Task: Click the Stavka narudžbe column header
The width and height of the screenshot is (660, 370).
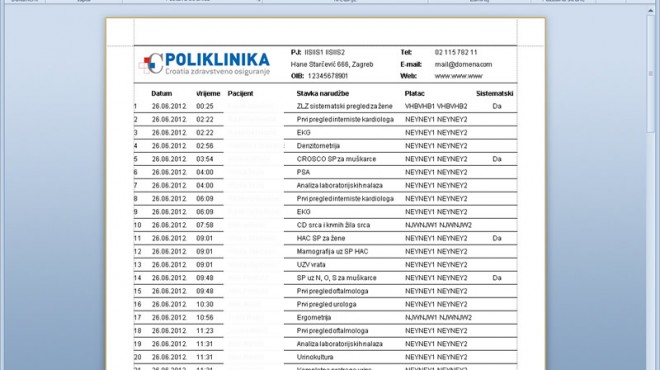Action: click(323, 94)
